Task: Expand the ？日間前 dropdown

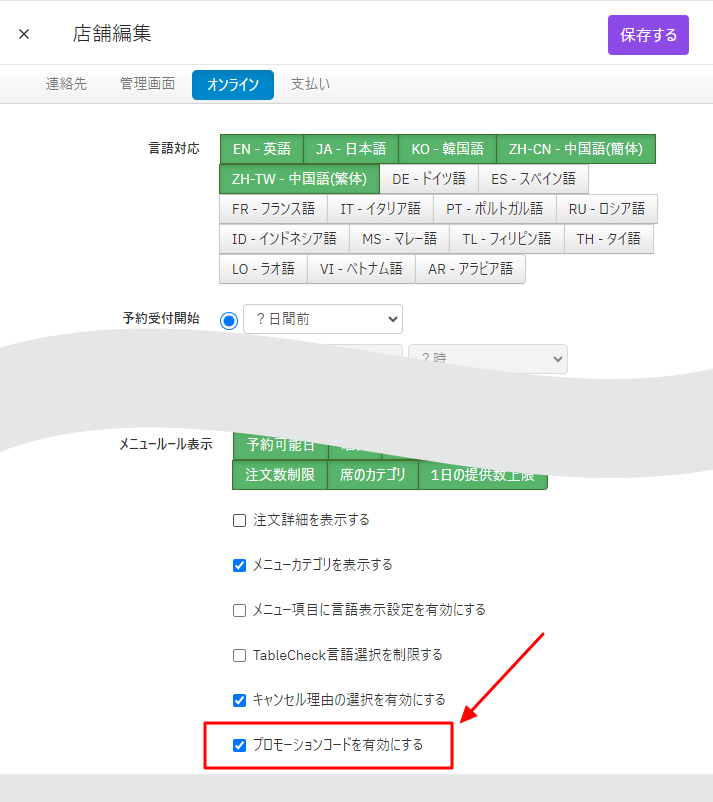Action: click(322, 320)
